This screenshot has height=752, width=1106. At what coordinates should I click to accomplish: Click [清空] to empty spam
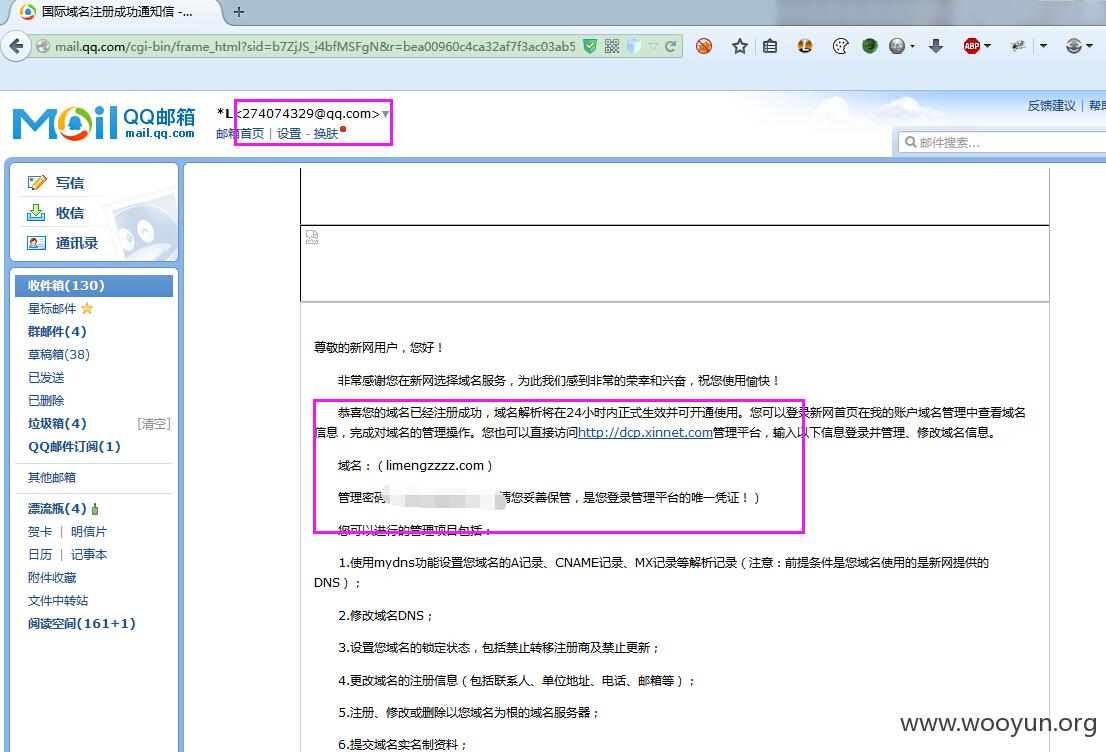[154, 423]
